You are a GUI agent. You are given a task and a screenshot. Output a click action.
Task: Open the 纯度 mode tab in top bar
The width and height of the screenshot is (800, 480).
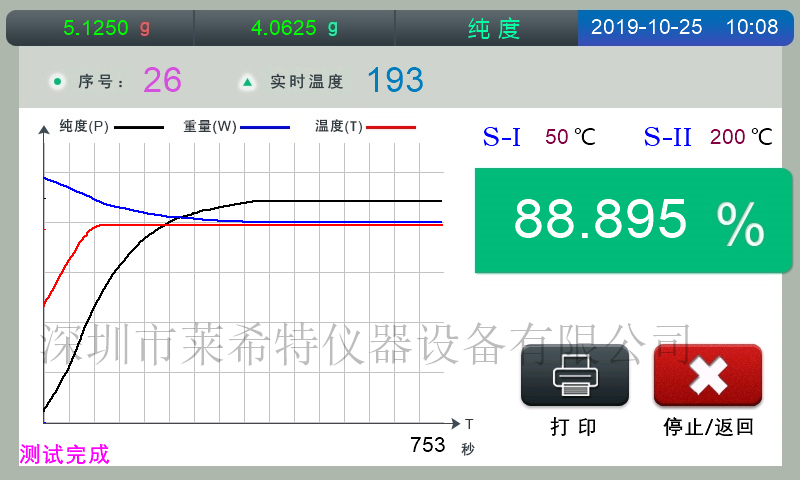point(494,28)
